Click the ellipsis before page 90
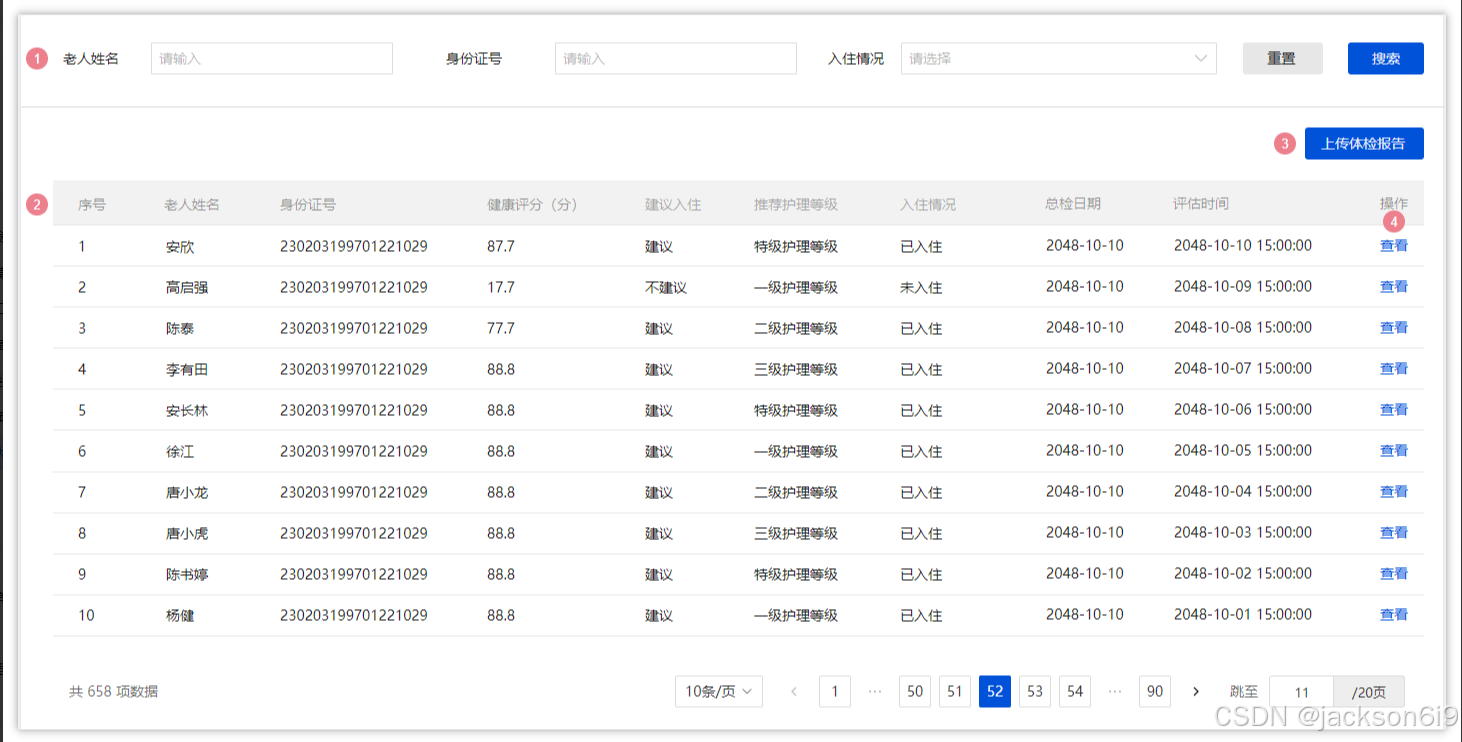Image resolution: width=1462 pixels, height=742 pixels. point(1115,691)
